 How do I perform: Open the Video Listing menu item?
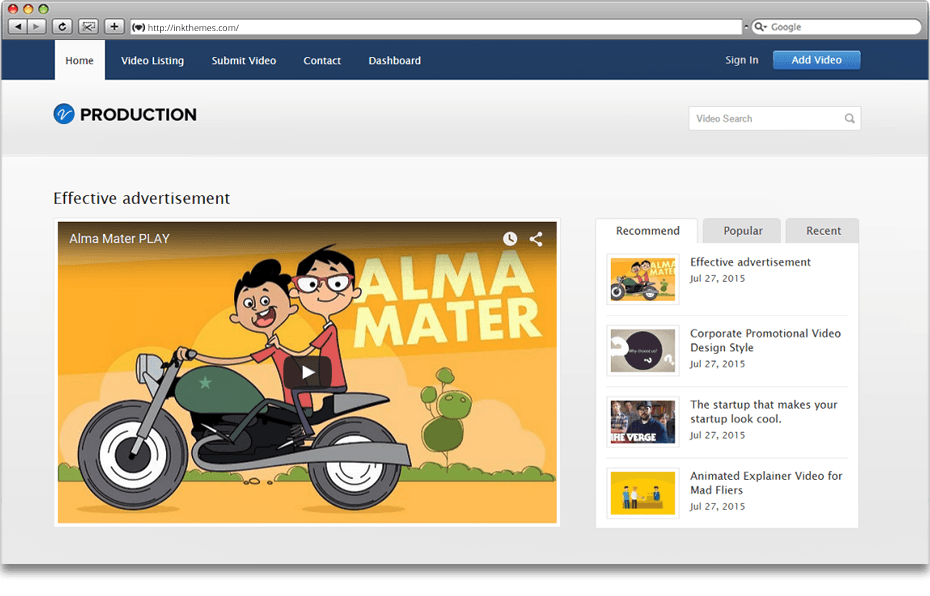click(152, 60)
